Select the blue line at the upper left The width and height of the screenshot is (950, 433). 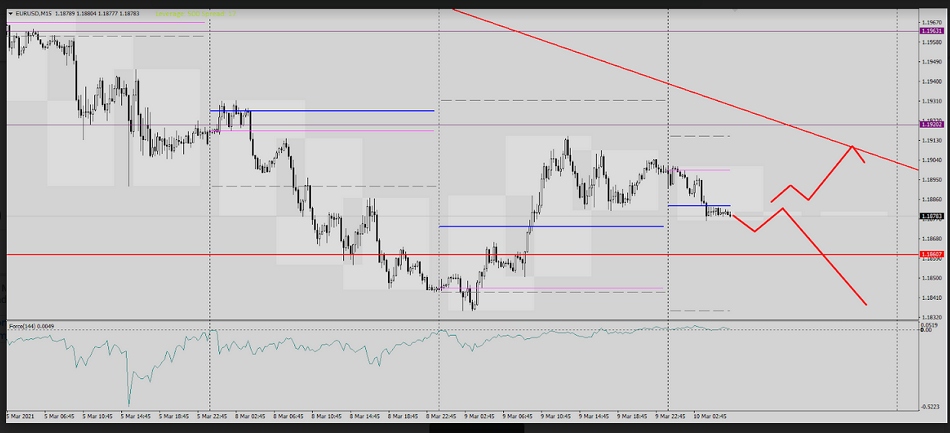point(320,110)
